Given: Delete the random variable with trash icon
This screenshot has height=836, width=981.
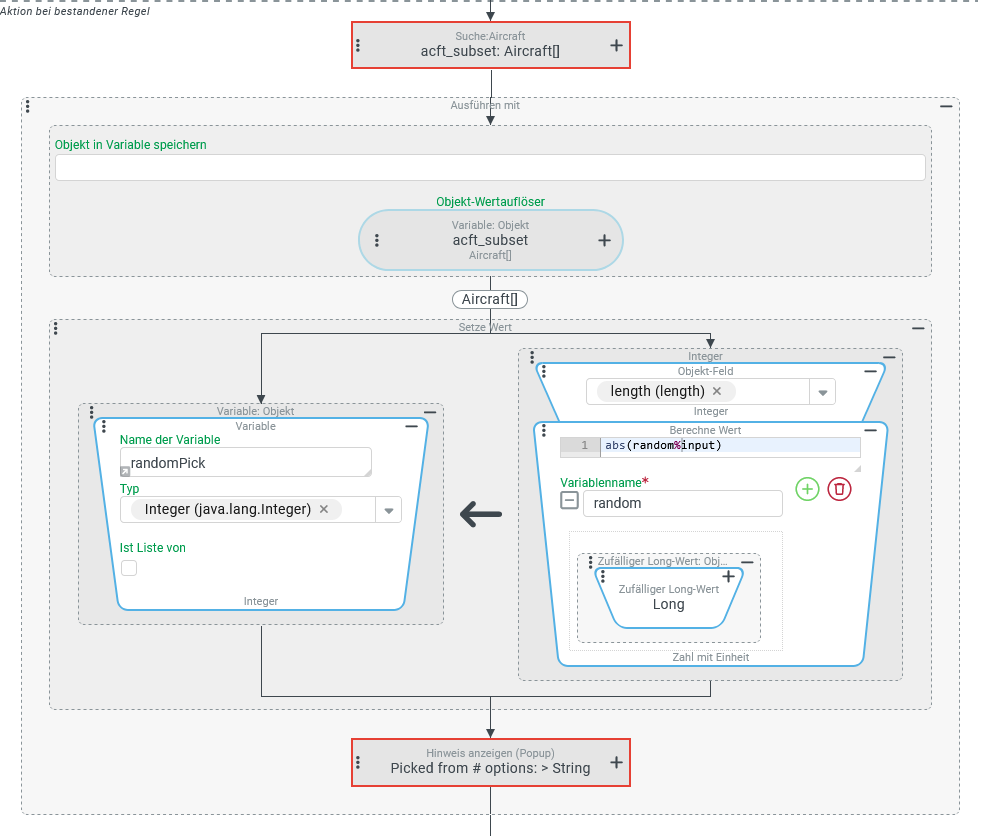Looking at the screenshot, I should click(840, 489).
